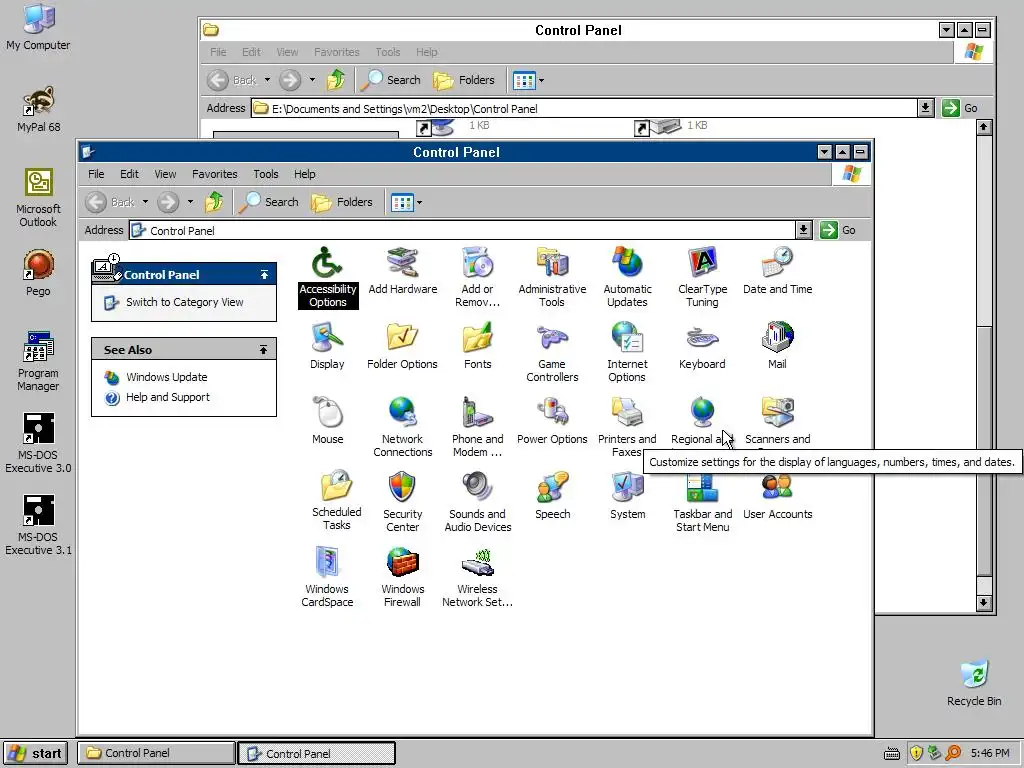Viewport: 1024px width, 768px height.
Task: Select Game Controllers icon
Action: click(x=552, y=352)
